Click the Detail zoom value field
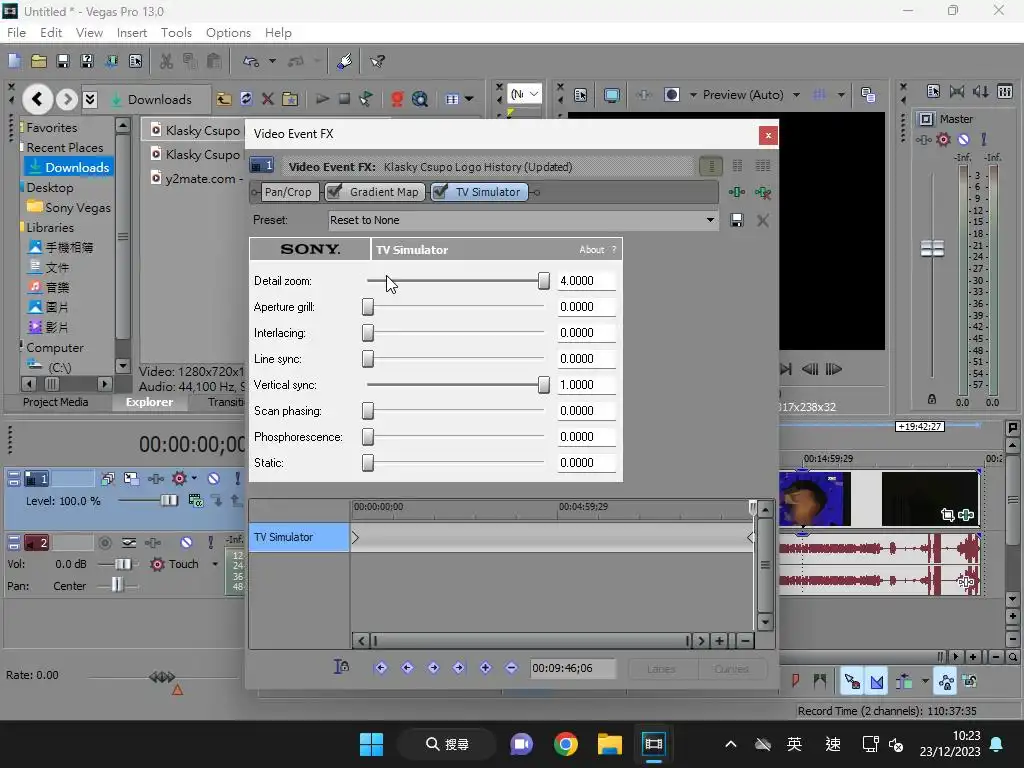The height and width of the screenshot is (768, 1024). pyautogui.click(x=586, y=281)
